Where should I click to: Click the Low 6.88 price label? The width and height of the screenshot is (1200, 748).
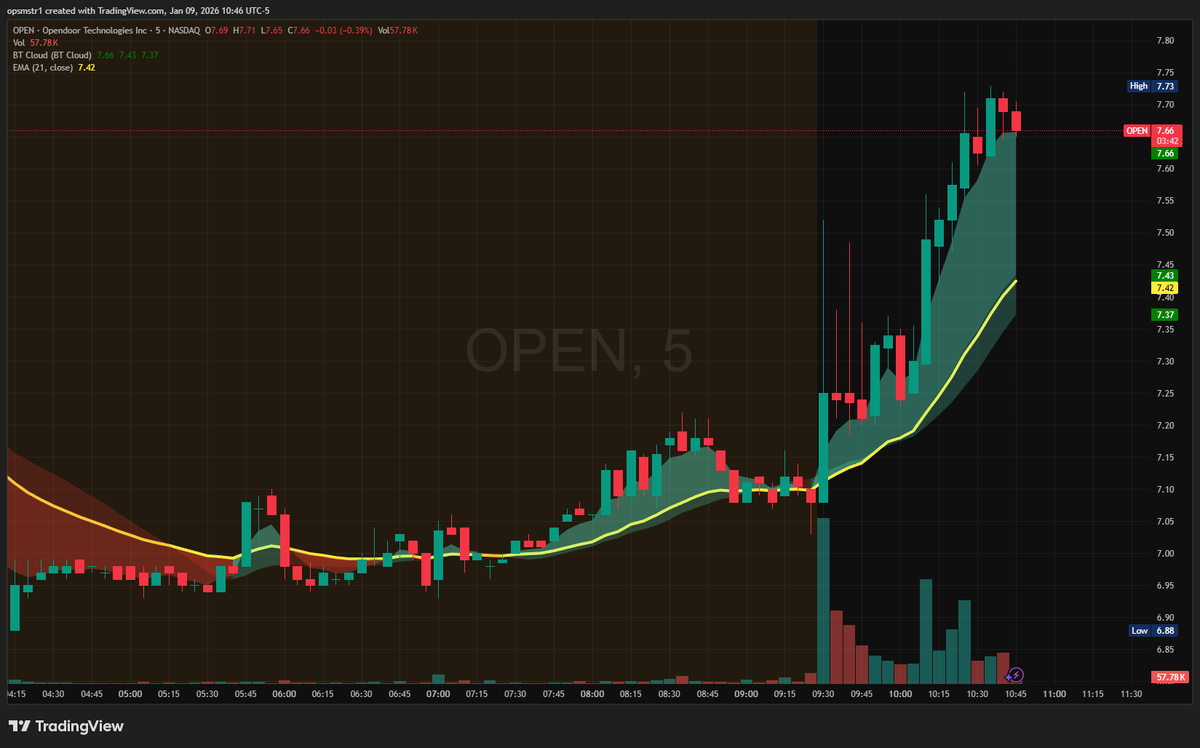(1153, 631)
